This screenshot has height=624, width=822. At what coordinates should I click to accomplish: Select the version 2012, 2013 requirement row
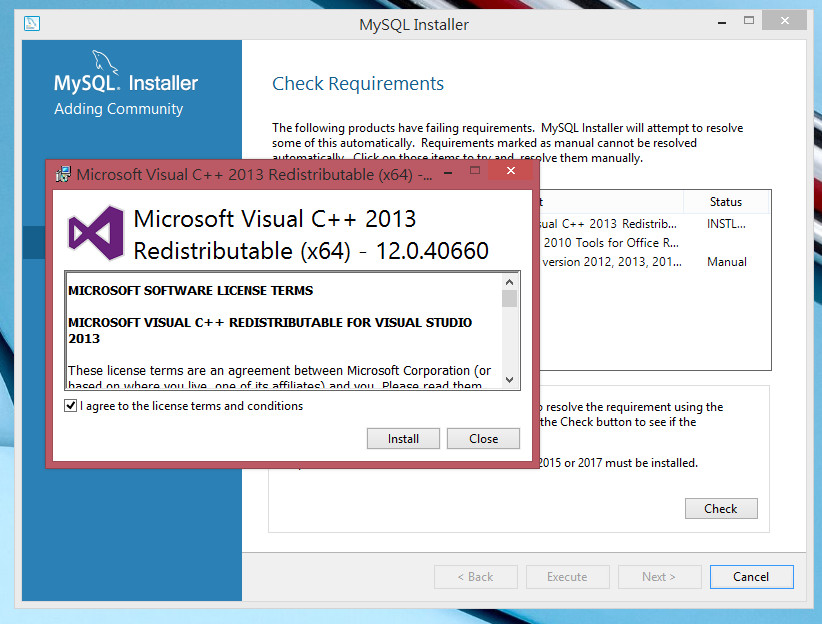tap(653, 262)
